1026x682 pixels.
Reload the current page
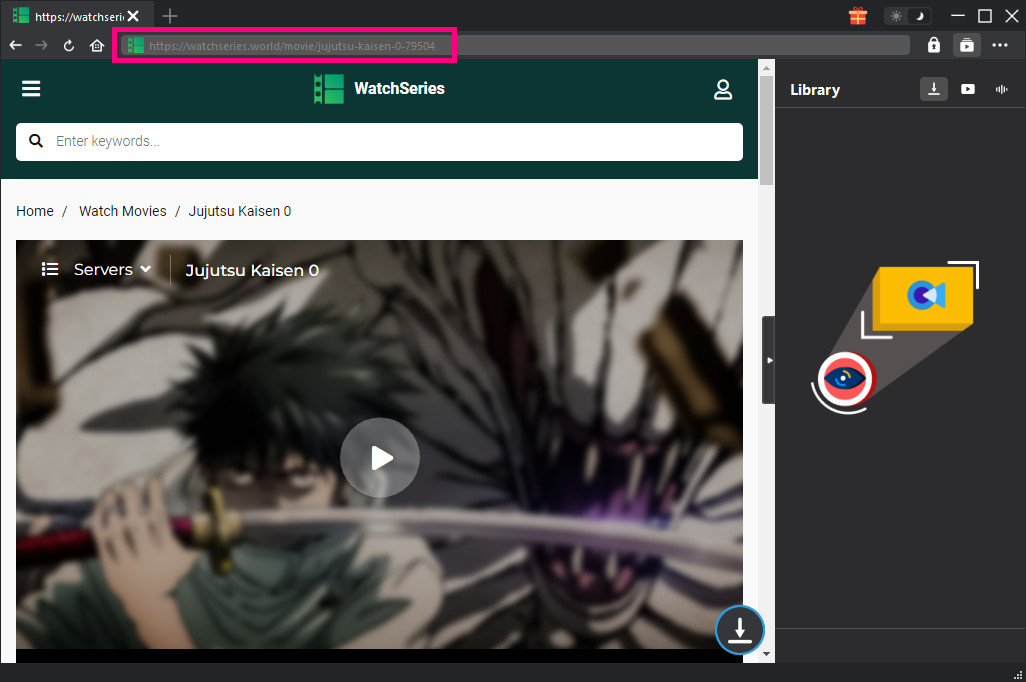69,45
